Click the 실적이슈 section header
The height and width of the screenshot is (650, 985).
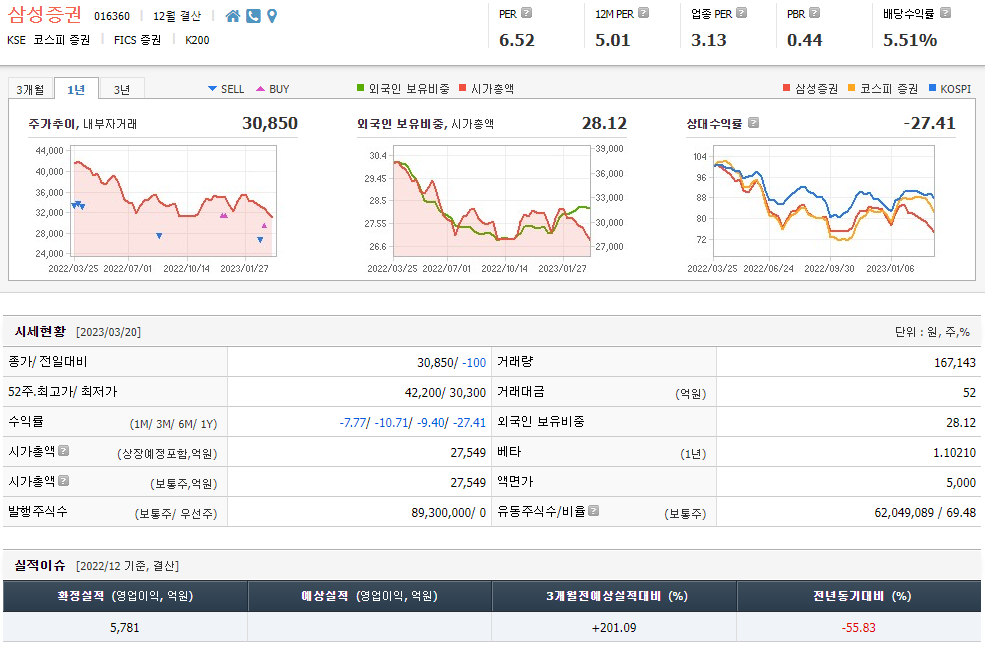[x=40, y=565]
